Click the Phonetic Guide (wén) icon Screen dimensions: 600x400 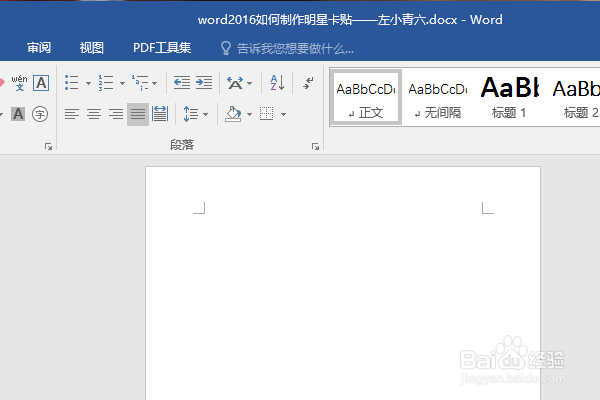coord(19,83)
